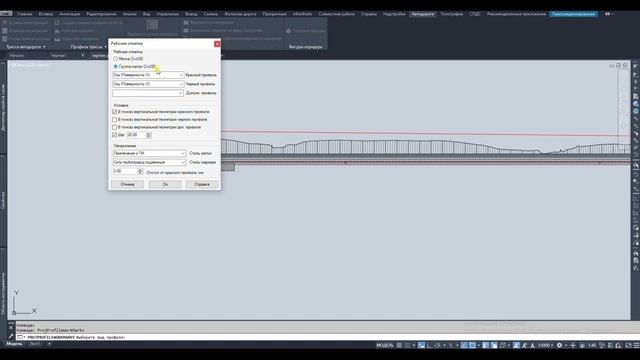Open the Съемка ribbon tab
This screenshot has width=640, height=360.
(211, 14)
